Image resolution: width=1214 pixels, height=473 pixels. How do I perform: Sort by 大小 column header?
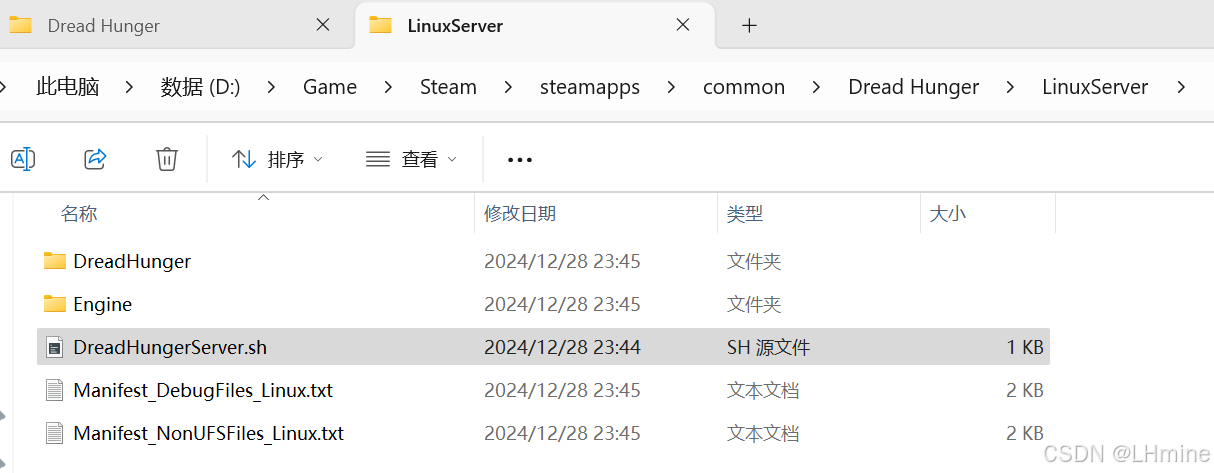[948, 213]
